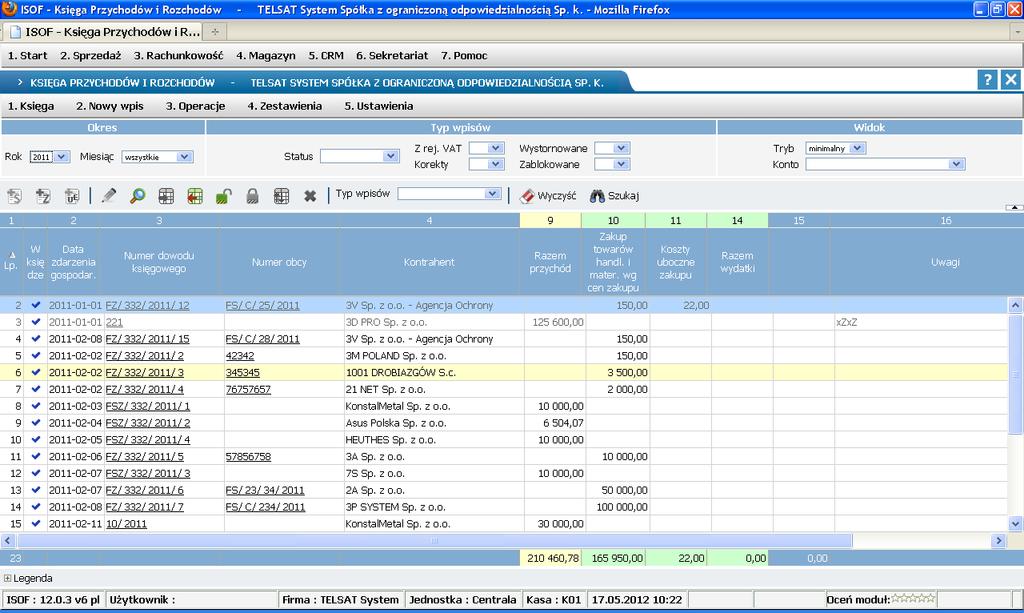The width and height of the screenshot is (1024, 613).
Task: Click the pencil edit icon
Action: (109, 196)
